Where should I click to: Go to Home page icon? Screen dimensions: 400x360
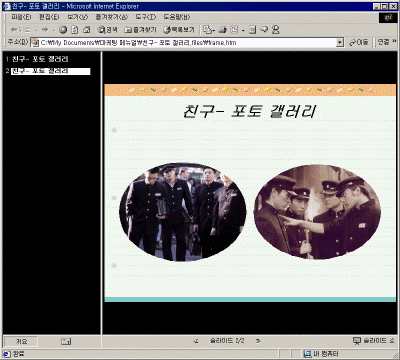point(87,30)
